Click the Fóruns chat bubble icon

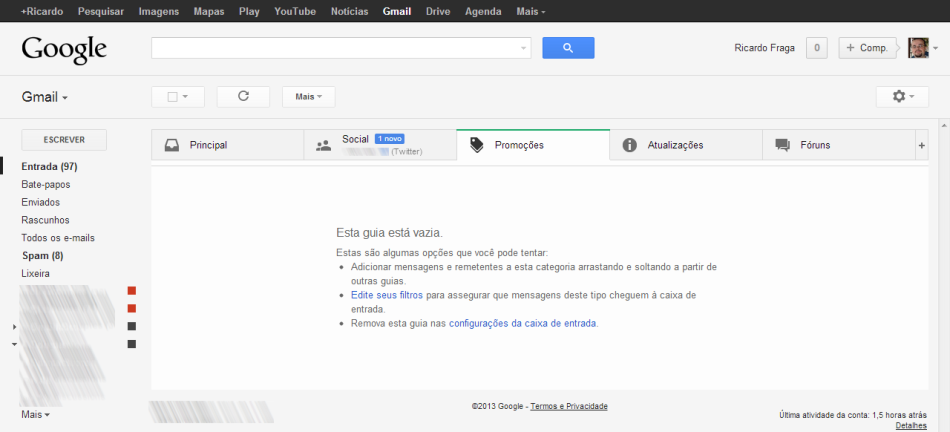(x=782, y=145)
